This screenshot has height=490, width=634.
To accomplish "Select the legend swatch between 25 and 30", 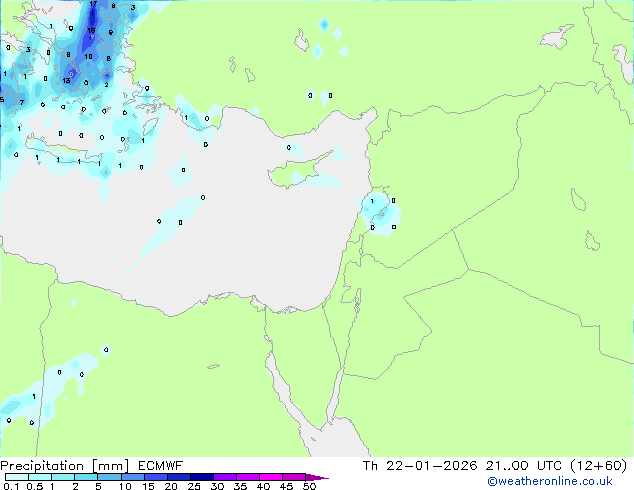I will tap(202, 477).
